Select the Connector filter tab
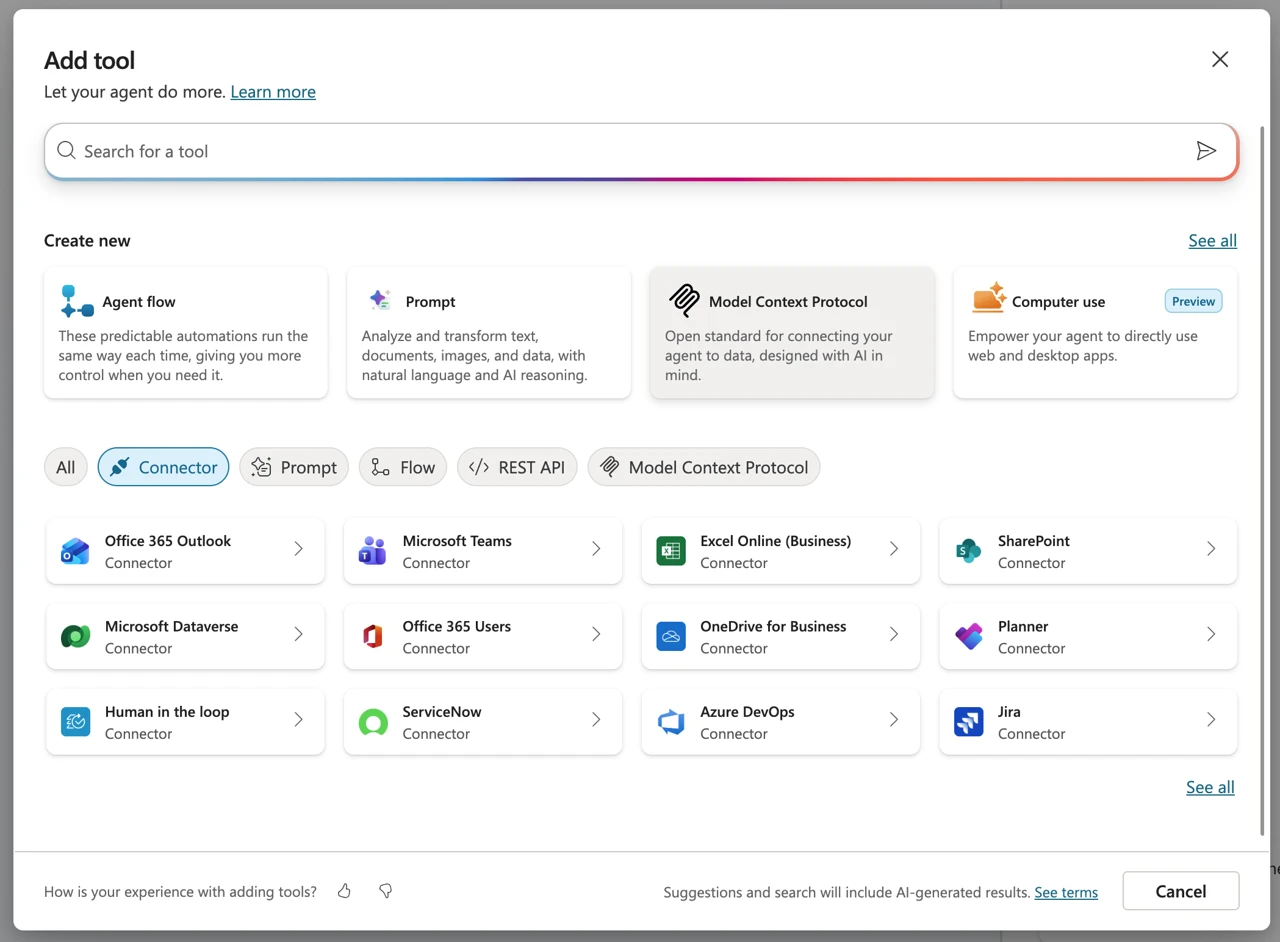1280x942 pixels. 163,467
